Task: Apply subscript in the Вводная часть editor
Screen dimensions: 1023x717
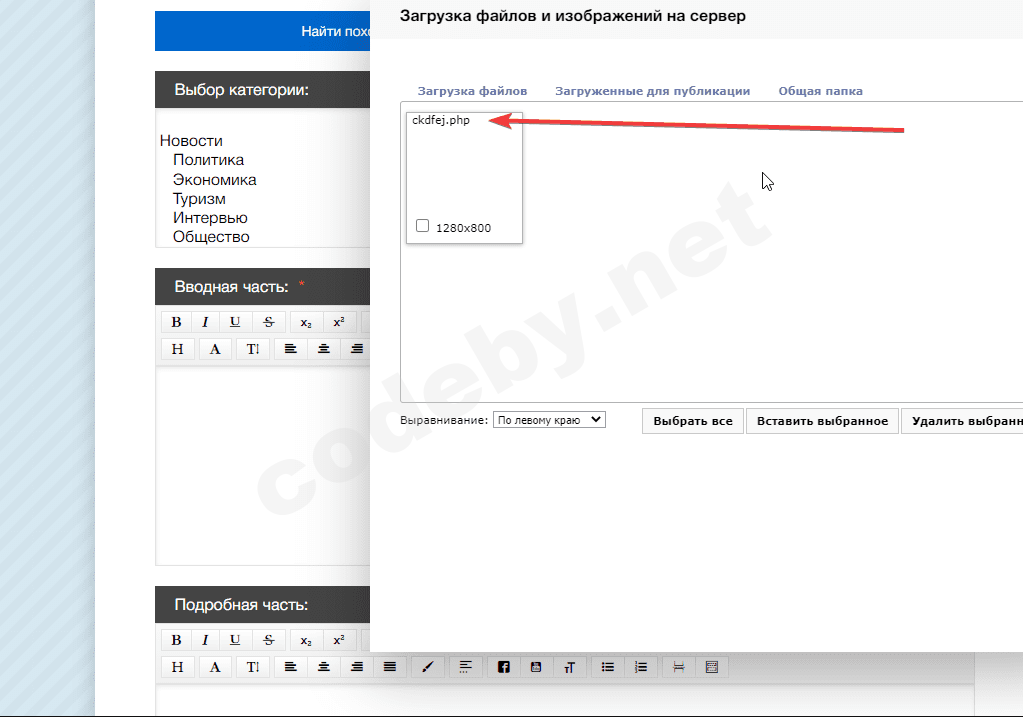Action: pyautogui.click(x=306, y=322)
